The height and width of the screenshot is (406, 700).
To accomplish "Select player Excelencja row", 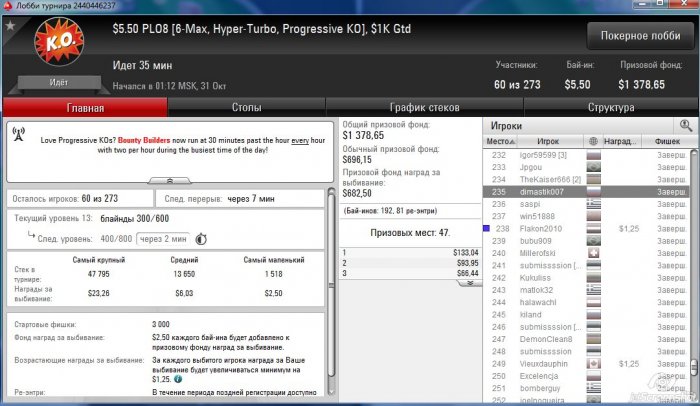I will pyautogui.click(x=586, y=376).
